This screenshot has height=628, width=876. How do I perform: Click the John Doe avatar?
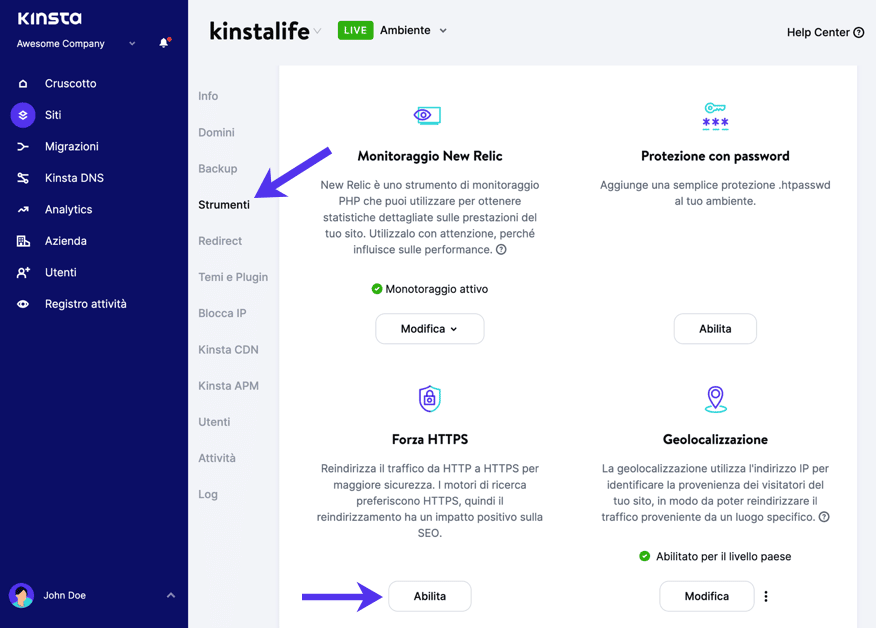pyautogui.click(x=22, y=595)
